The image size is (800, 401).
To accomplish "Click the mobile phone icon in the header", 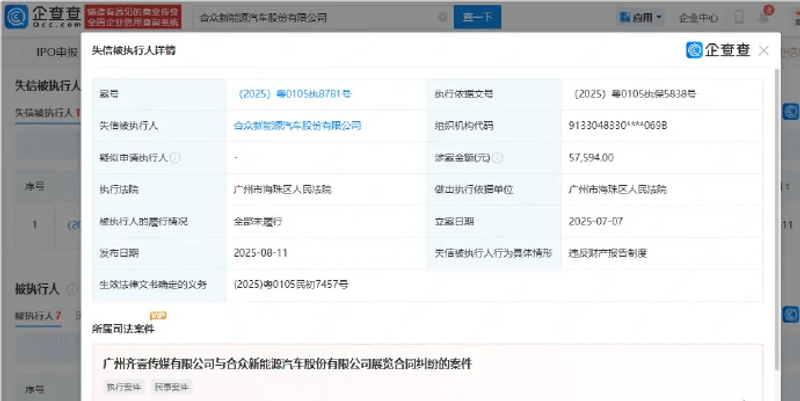I will pos(738,17).
